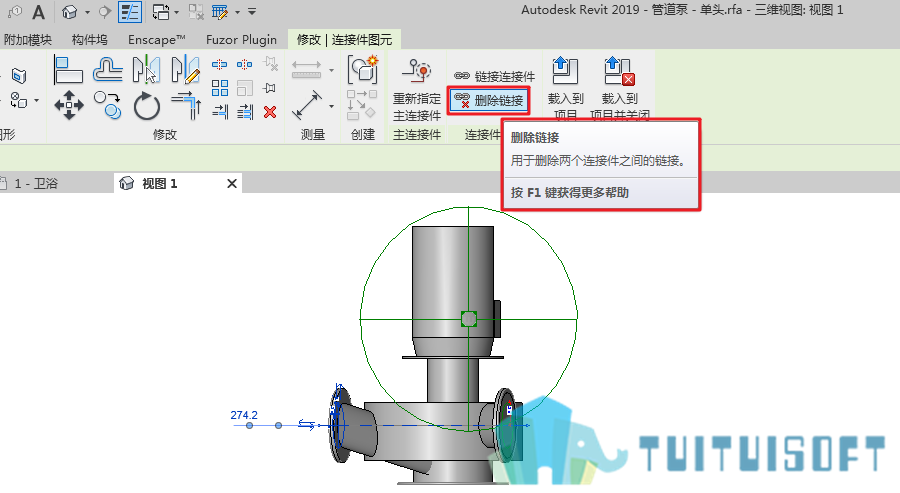Screen dimensions: 900x493
Task: Select the Array tool
Action: pyautogui.click(x=220, y=88)
